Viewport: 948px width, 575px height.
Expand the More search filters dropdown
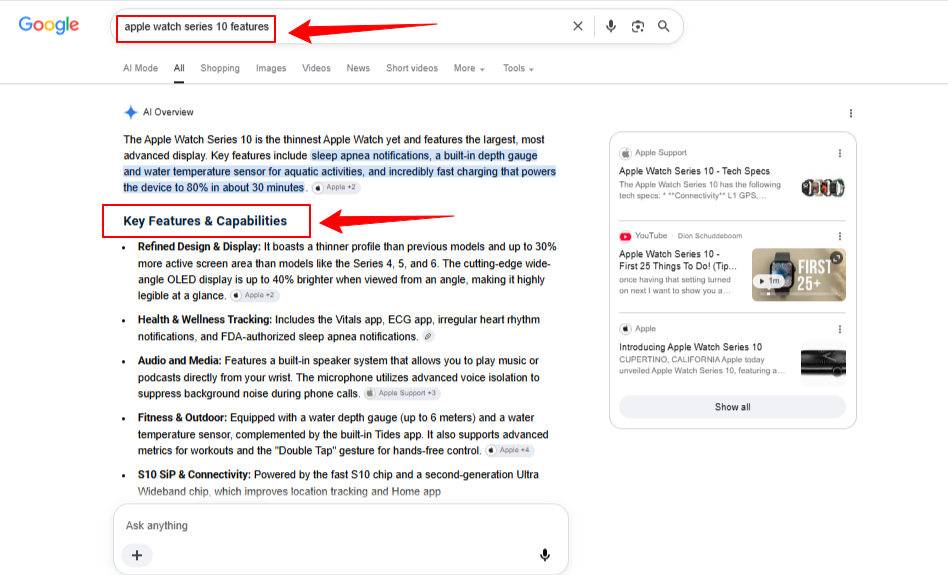(469, 68)
